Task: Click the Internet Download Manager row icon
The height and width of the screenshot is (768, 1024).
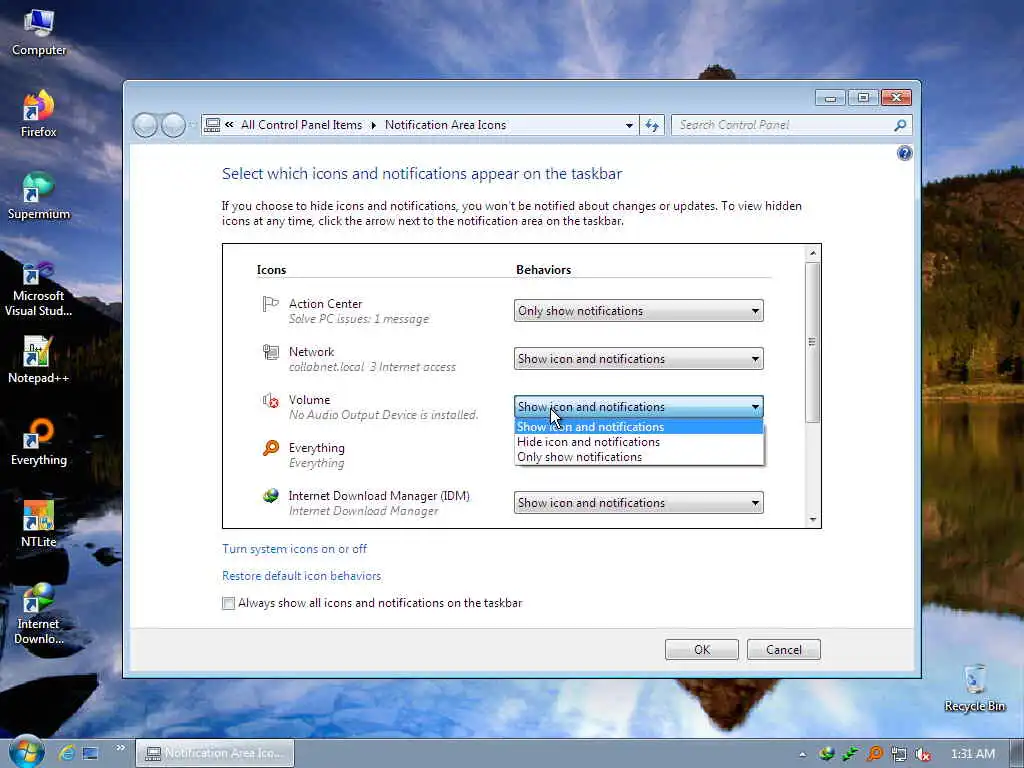Action: point(270,496)
